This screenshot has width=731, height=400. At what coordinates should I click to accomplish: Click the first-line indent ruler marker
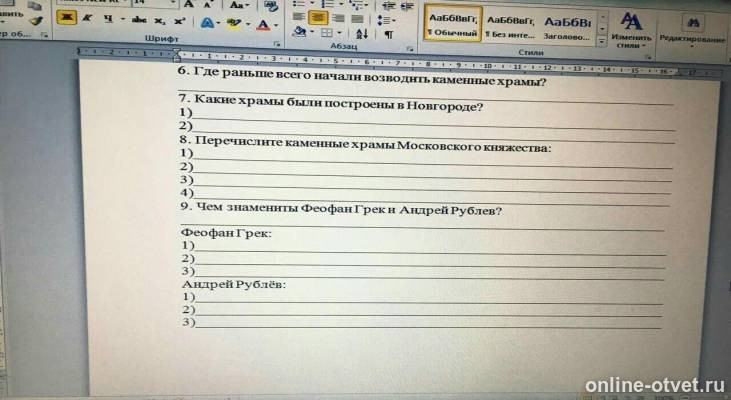[x=176, y=51]
